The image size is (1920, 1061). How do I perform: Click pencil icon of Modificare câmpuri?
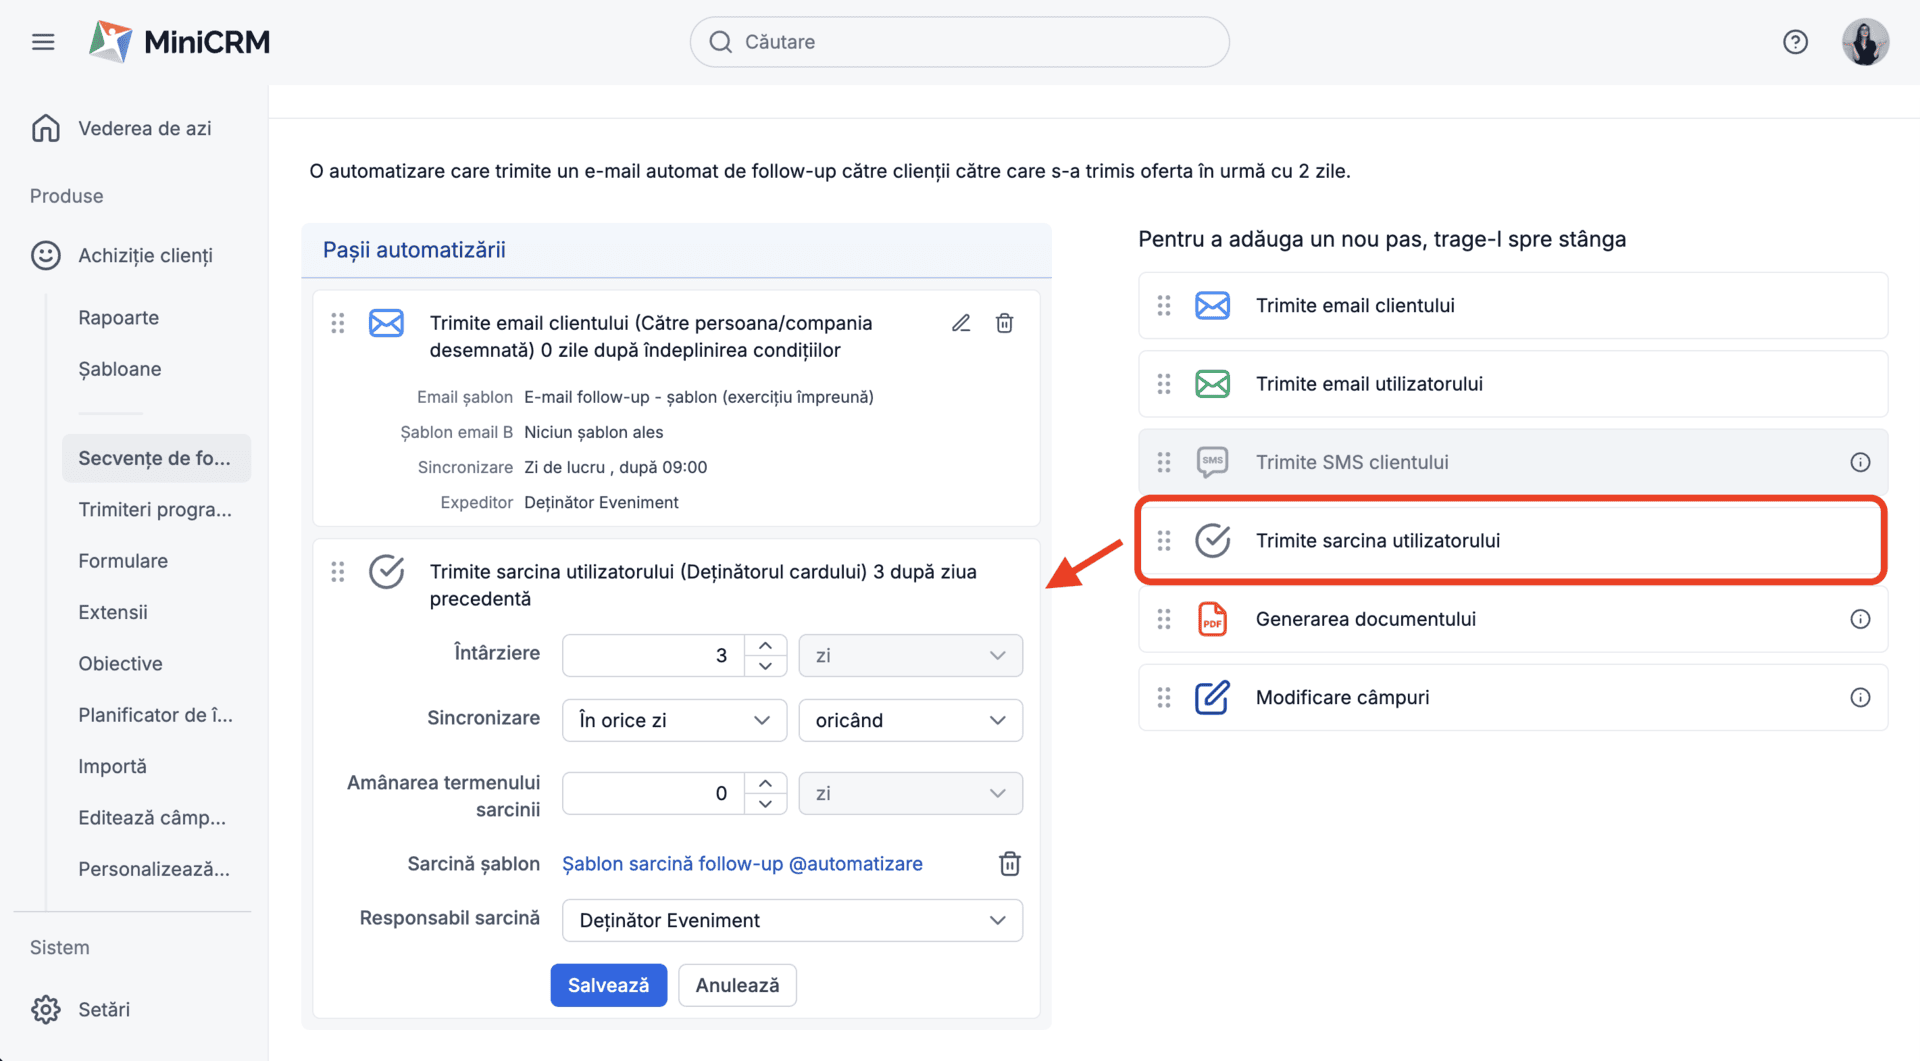[1213, 697]
